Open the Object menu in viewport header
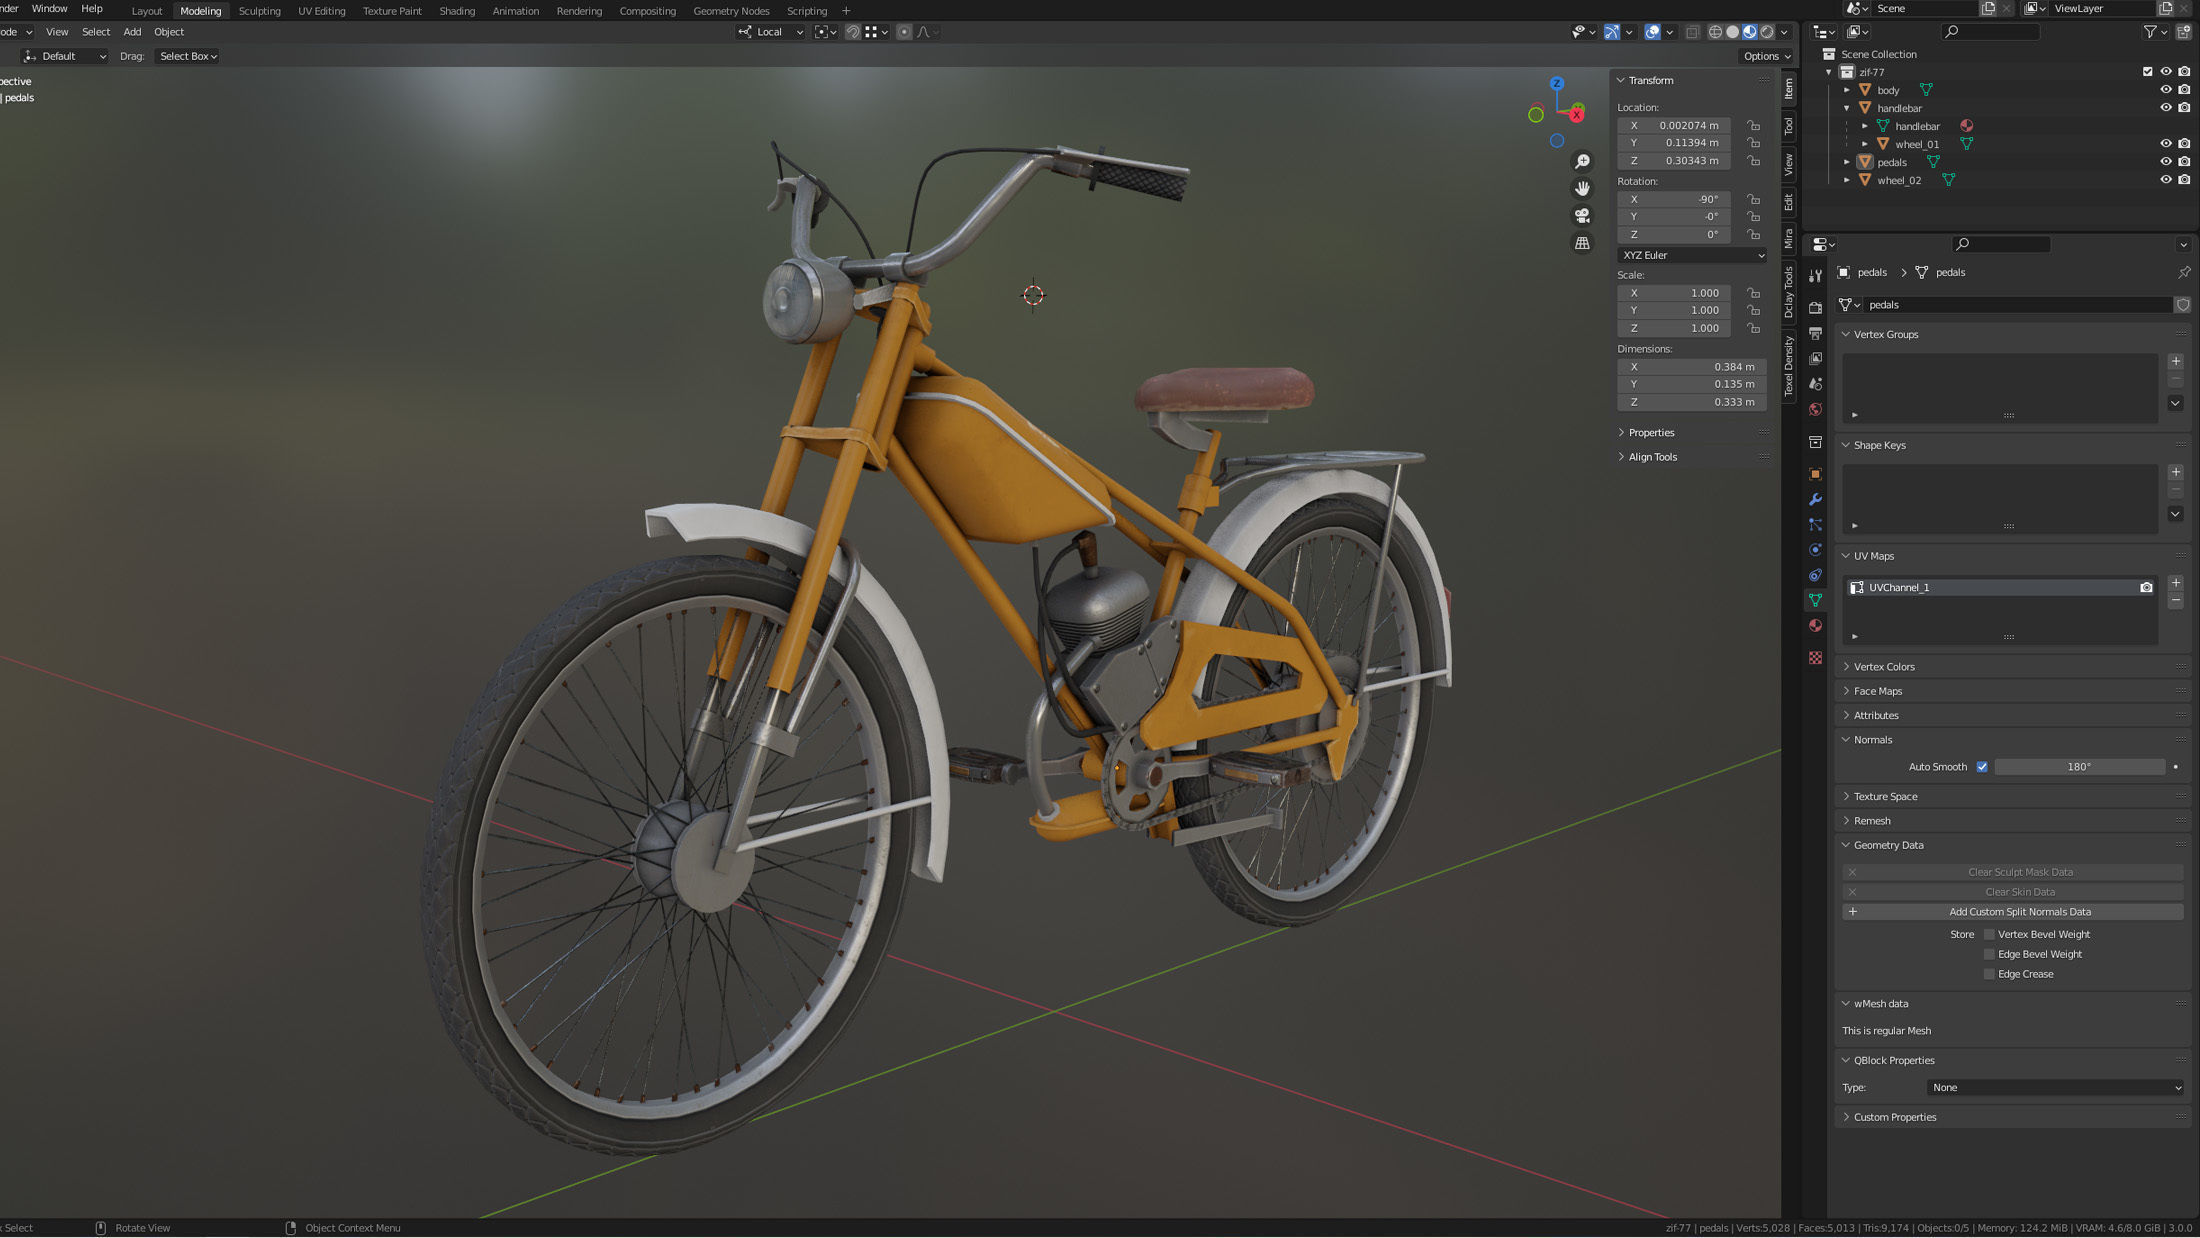 (169, 32)
